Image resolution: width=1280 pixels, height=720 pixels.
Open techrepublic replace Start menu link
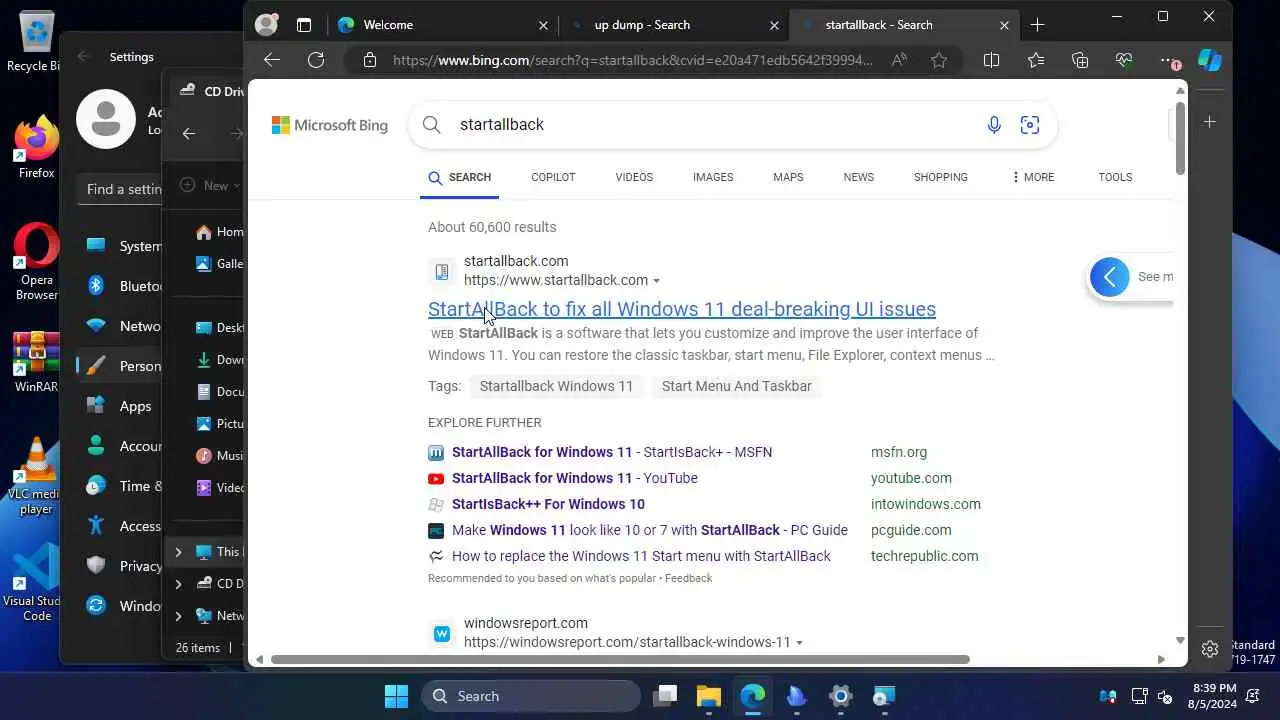(x=641, y=556)
